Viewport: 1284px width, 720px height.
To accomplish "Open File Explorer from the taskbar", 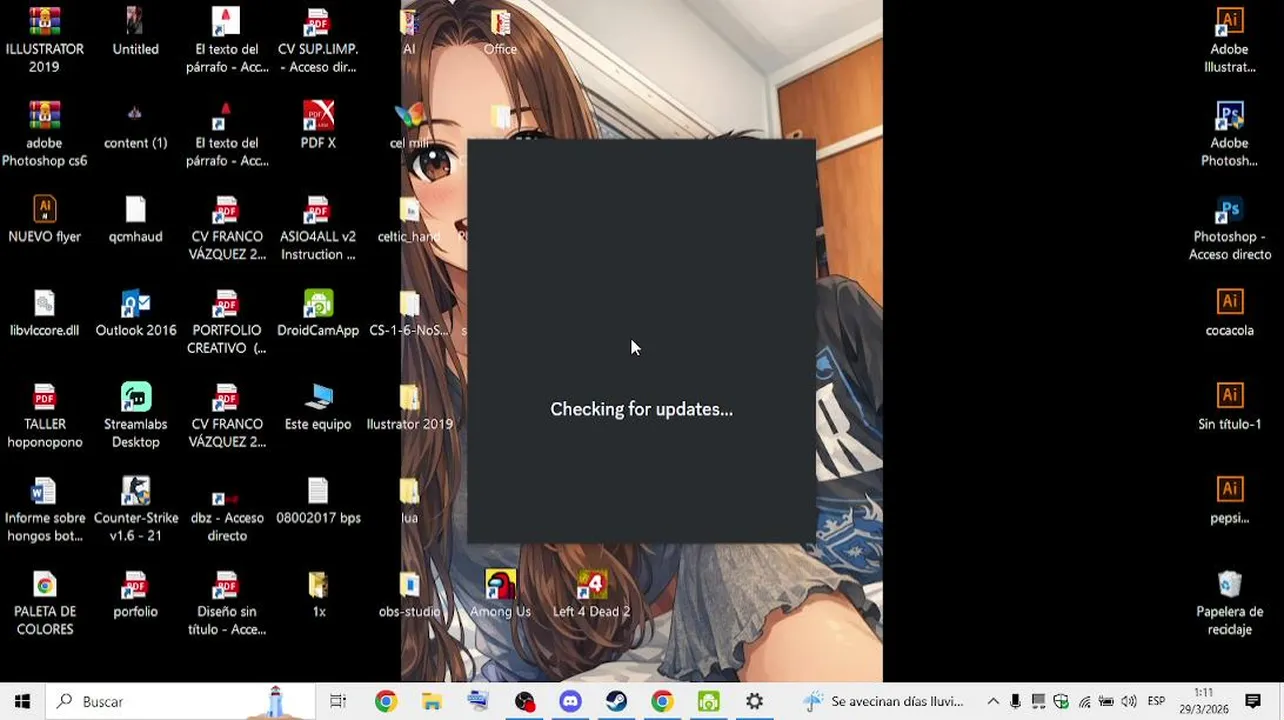I will click(x=431, y=702).
